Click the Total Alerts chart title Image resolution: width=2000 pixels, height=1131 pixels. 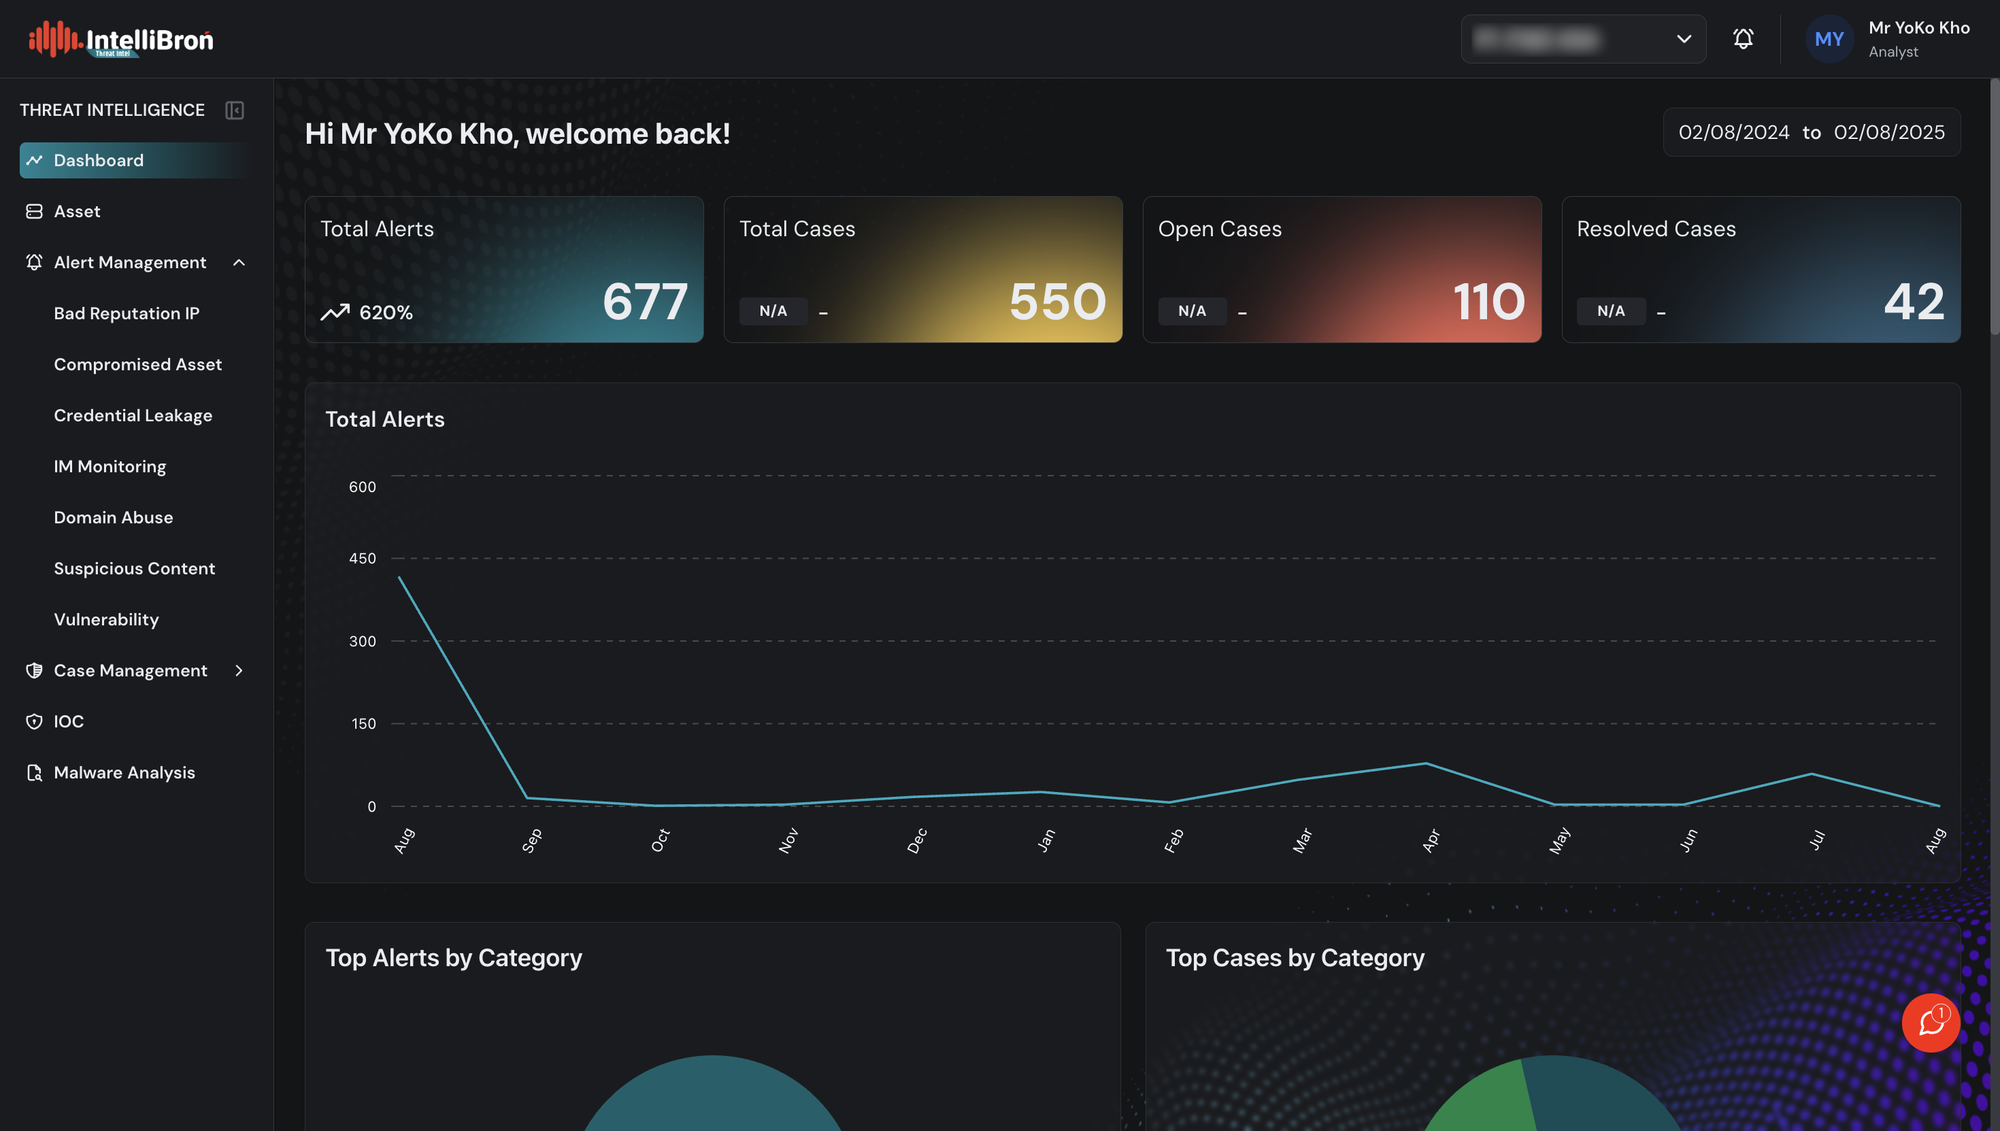[385, 419]
